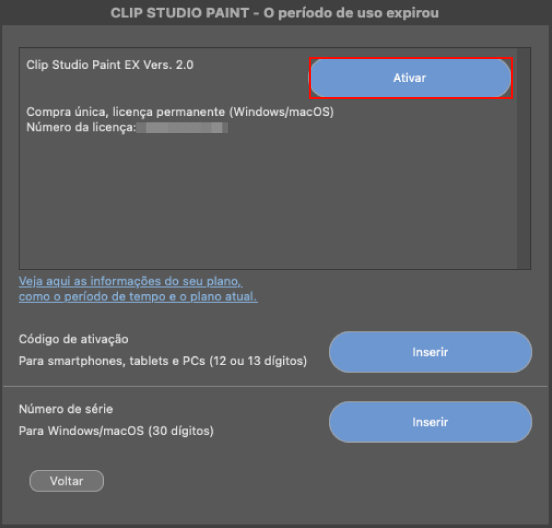Open the 'Veja aqui as informações do seu plano' link
The height and width of the screenshot is (528, 552).
(131, 281)
